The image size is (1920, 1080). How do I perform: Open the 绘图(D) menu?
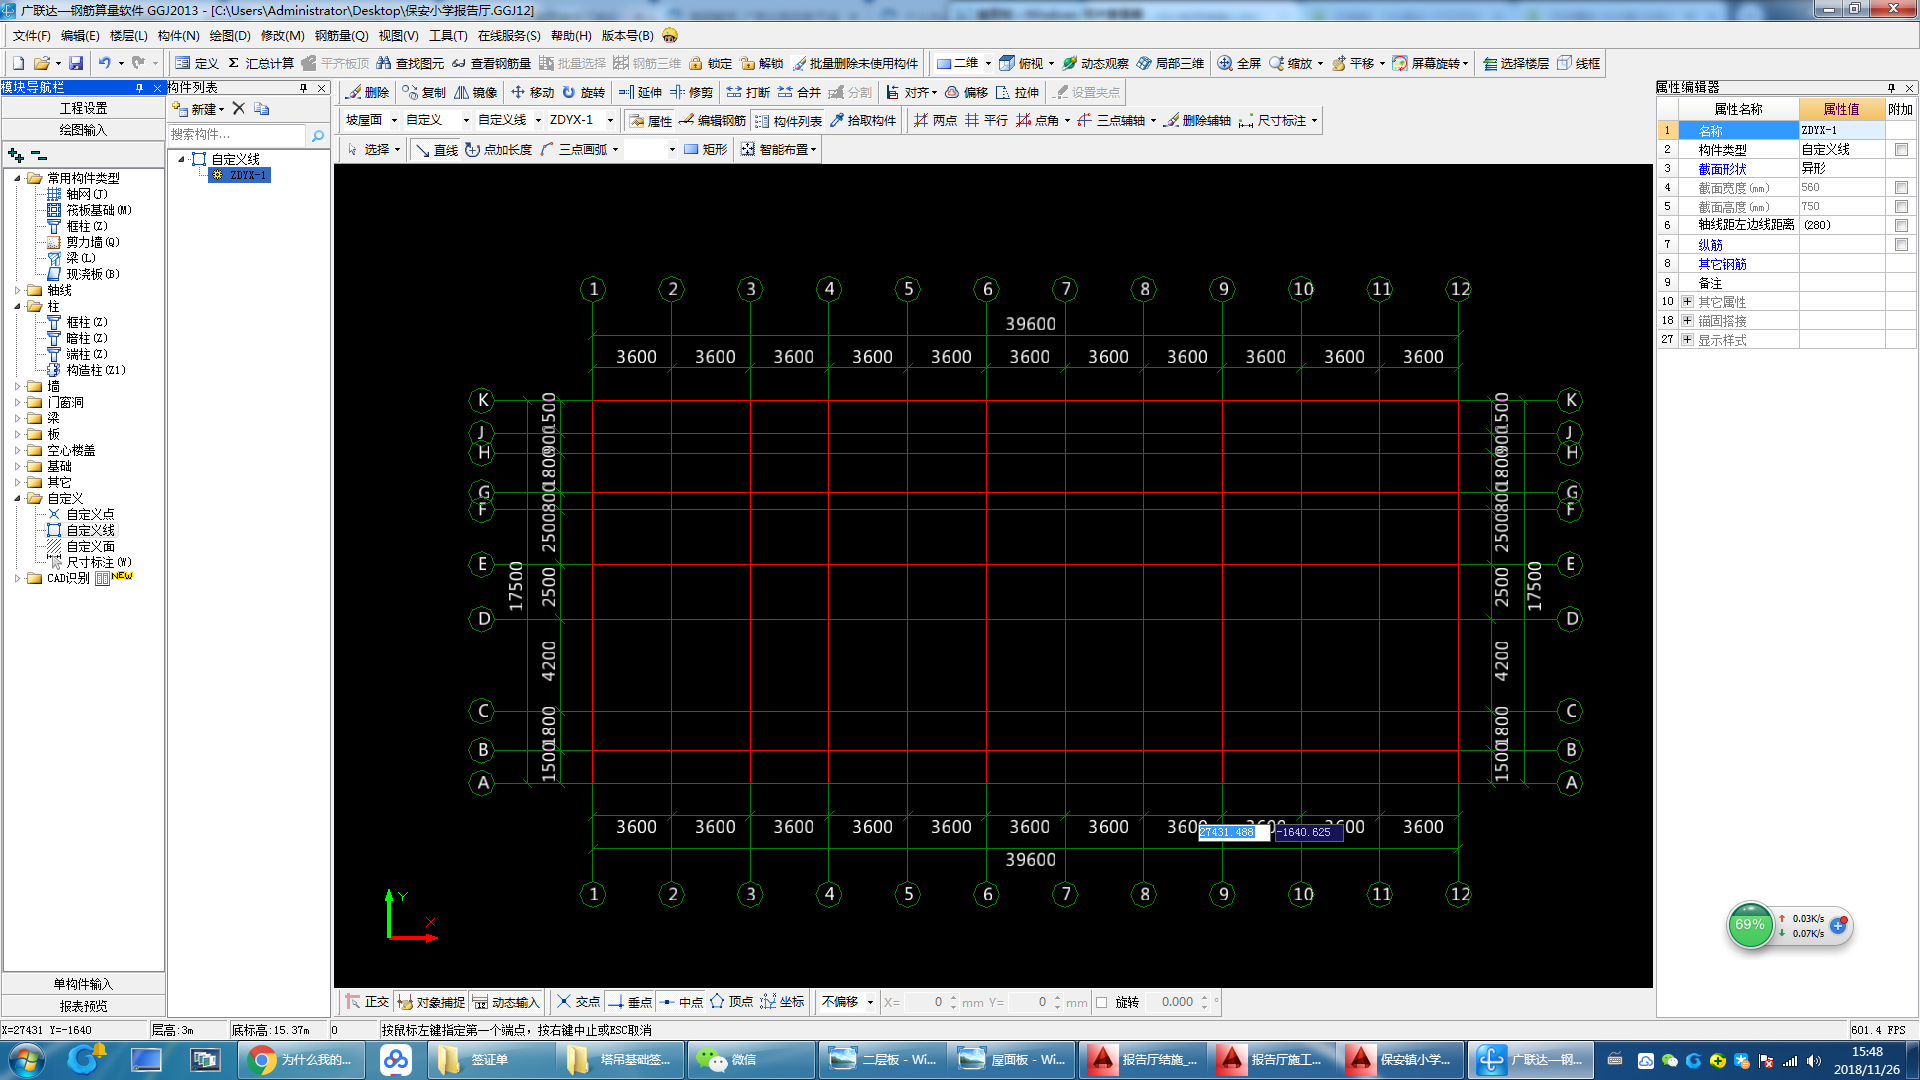click(230, 35)
